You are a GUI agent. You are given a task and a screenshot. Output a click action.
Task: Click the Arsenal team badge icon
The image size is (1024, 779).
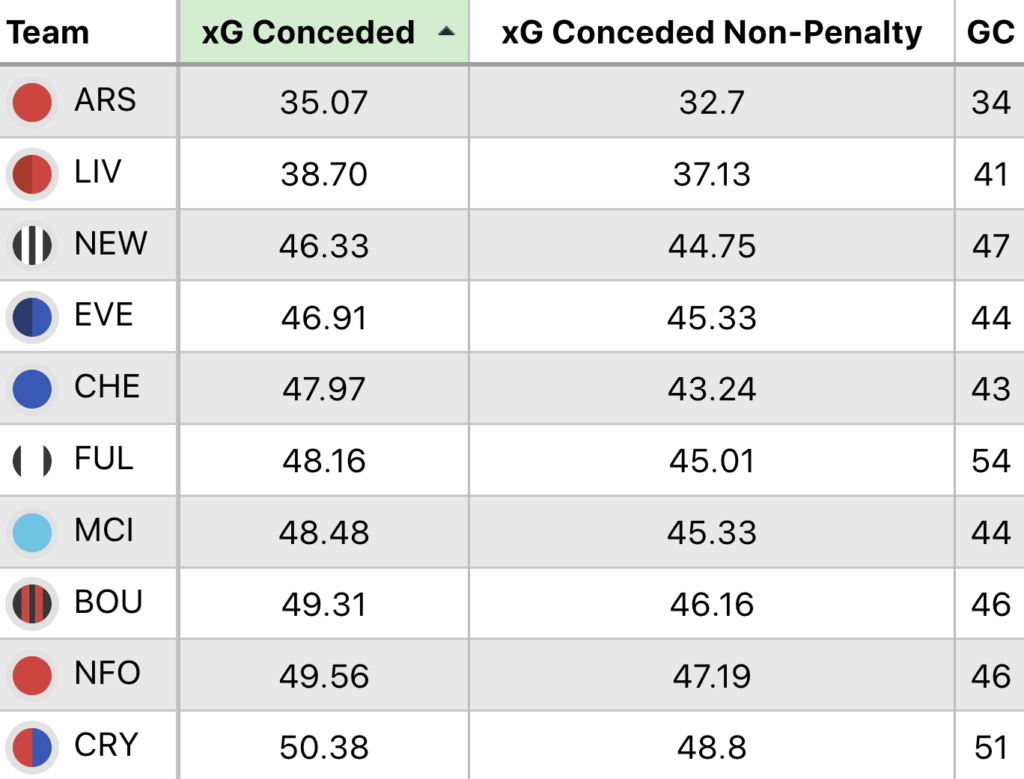32,102
